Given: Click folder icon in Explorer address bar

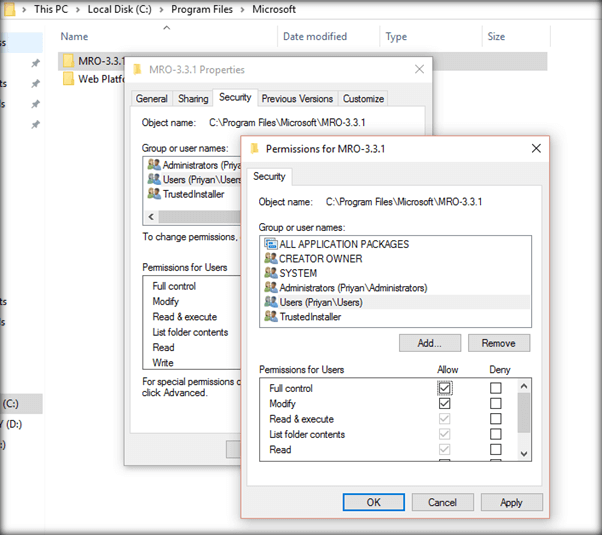Looking at the screenshot, I should [10, 9].
